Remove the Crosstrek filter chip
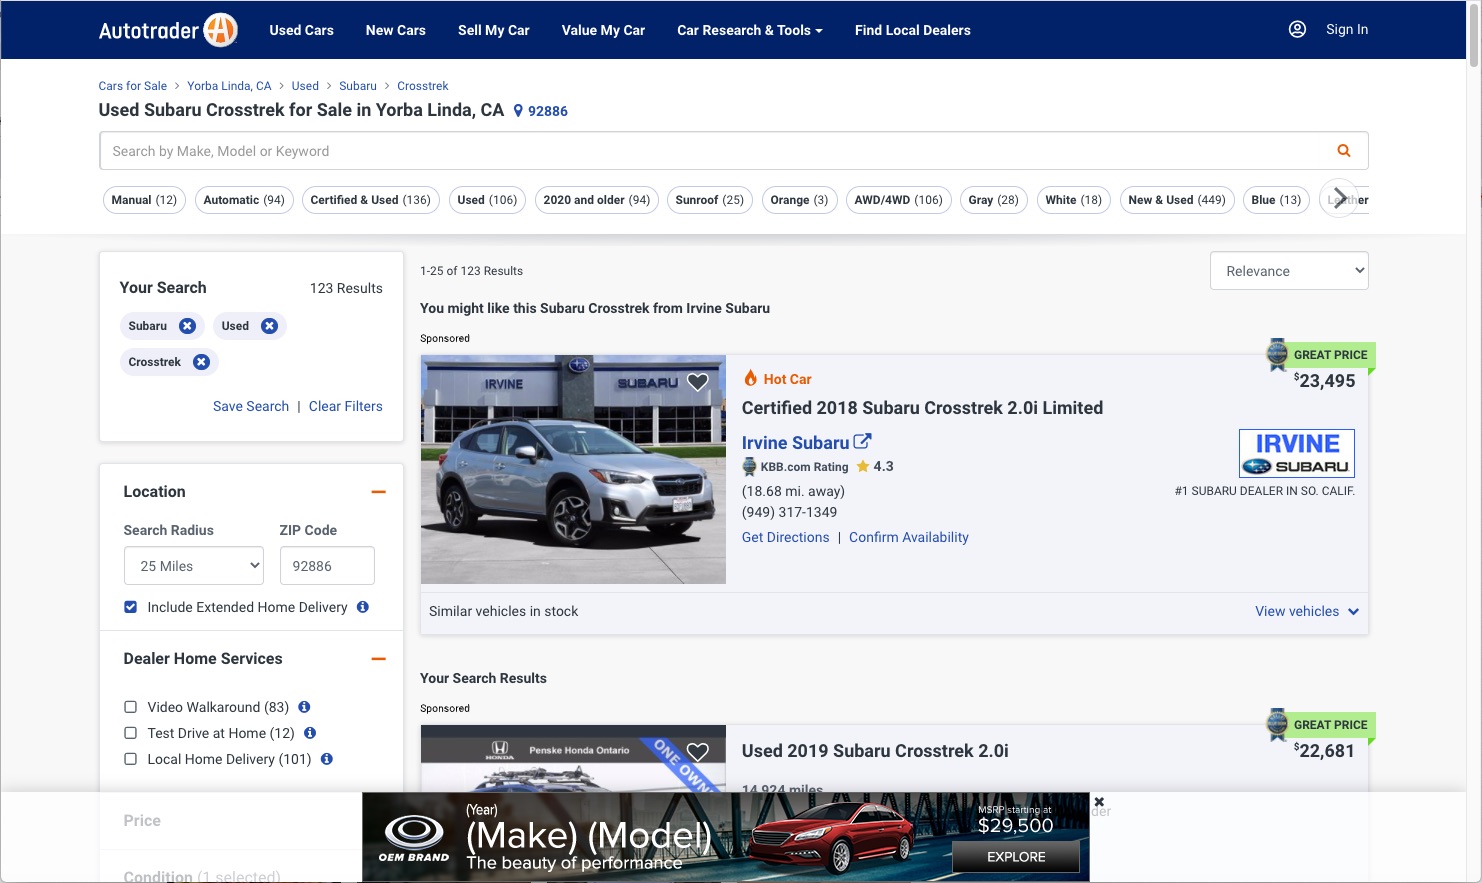Screen dimensions: 1482x883 point(201,362)
